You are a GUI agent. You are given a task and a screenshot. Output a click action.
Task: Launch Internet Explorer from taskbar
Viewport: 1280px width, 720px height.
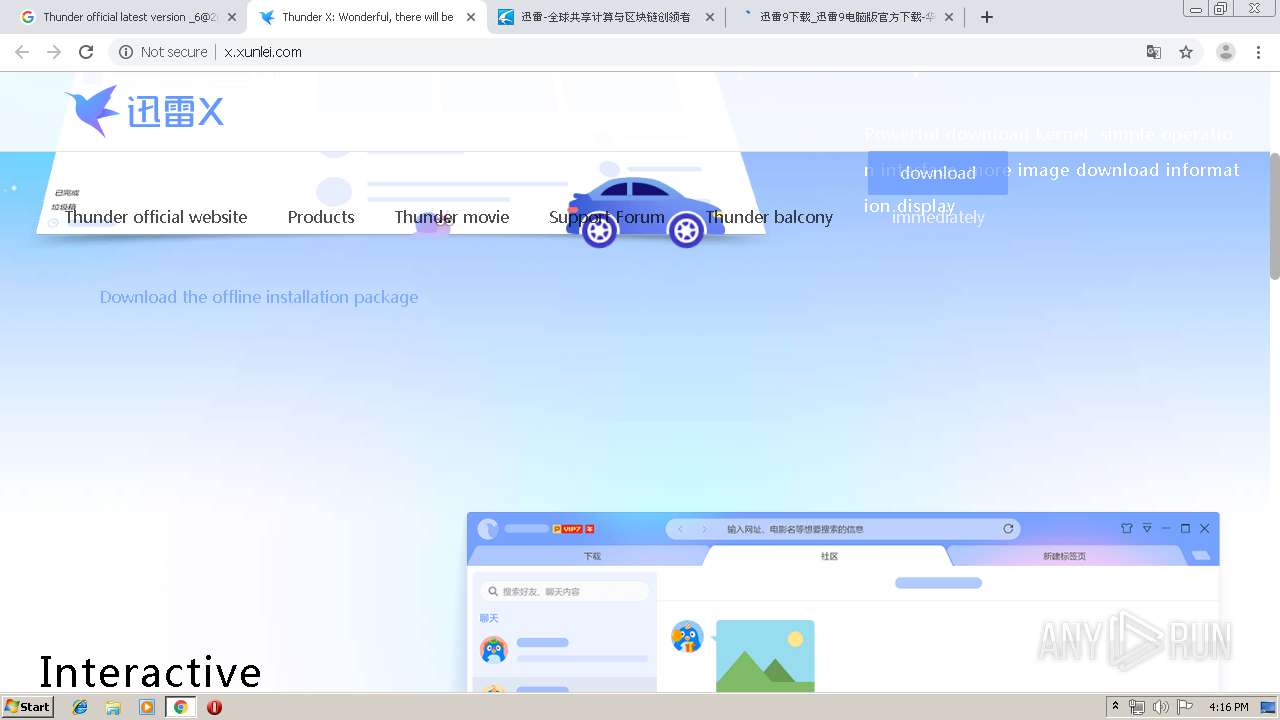[x=80, y=707]
